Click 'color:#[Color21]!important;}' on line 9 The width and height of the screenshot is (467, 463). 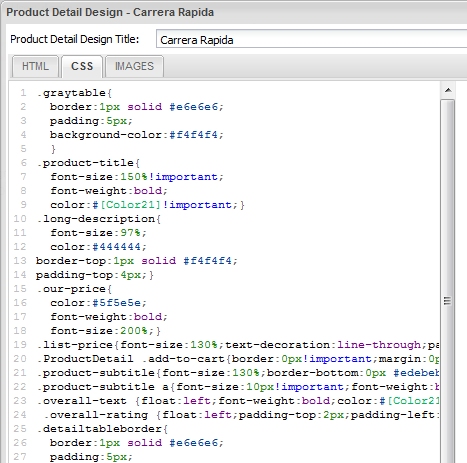coord(147,205)
